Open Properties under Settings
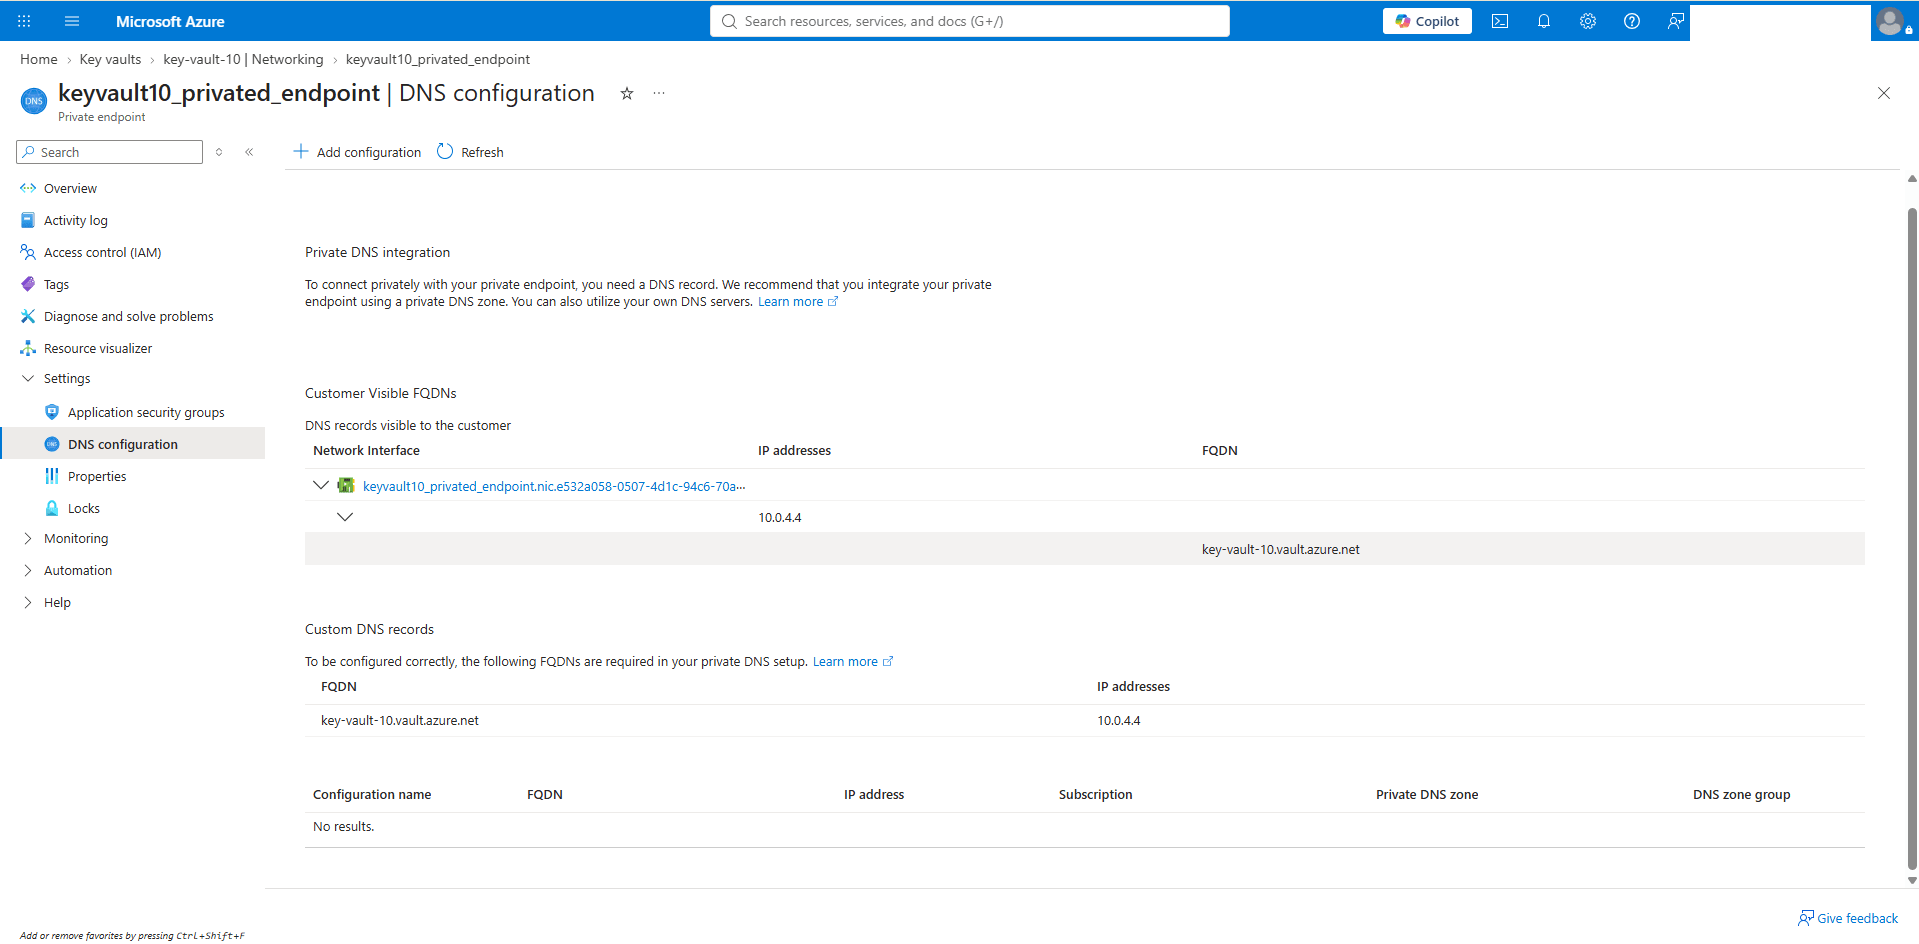The width and height of the screenshot is (1919, 944). (97, 476)
